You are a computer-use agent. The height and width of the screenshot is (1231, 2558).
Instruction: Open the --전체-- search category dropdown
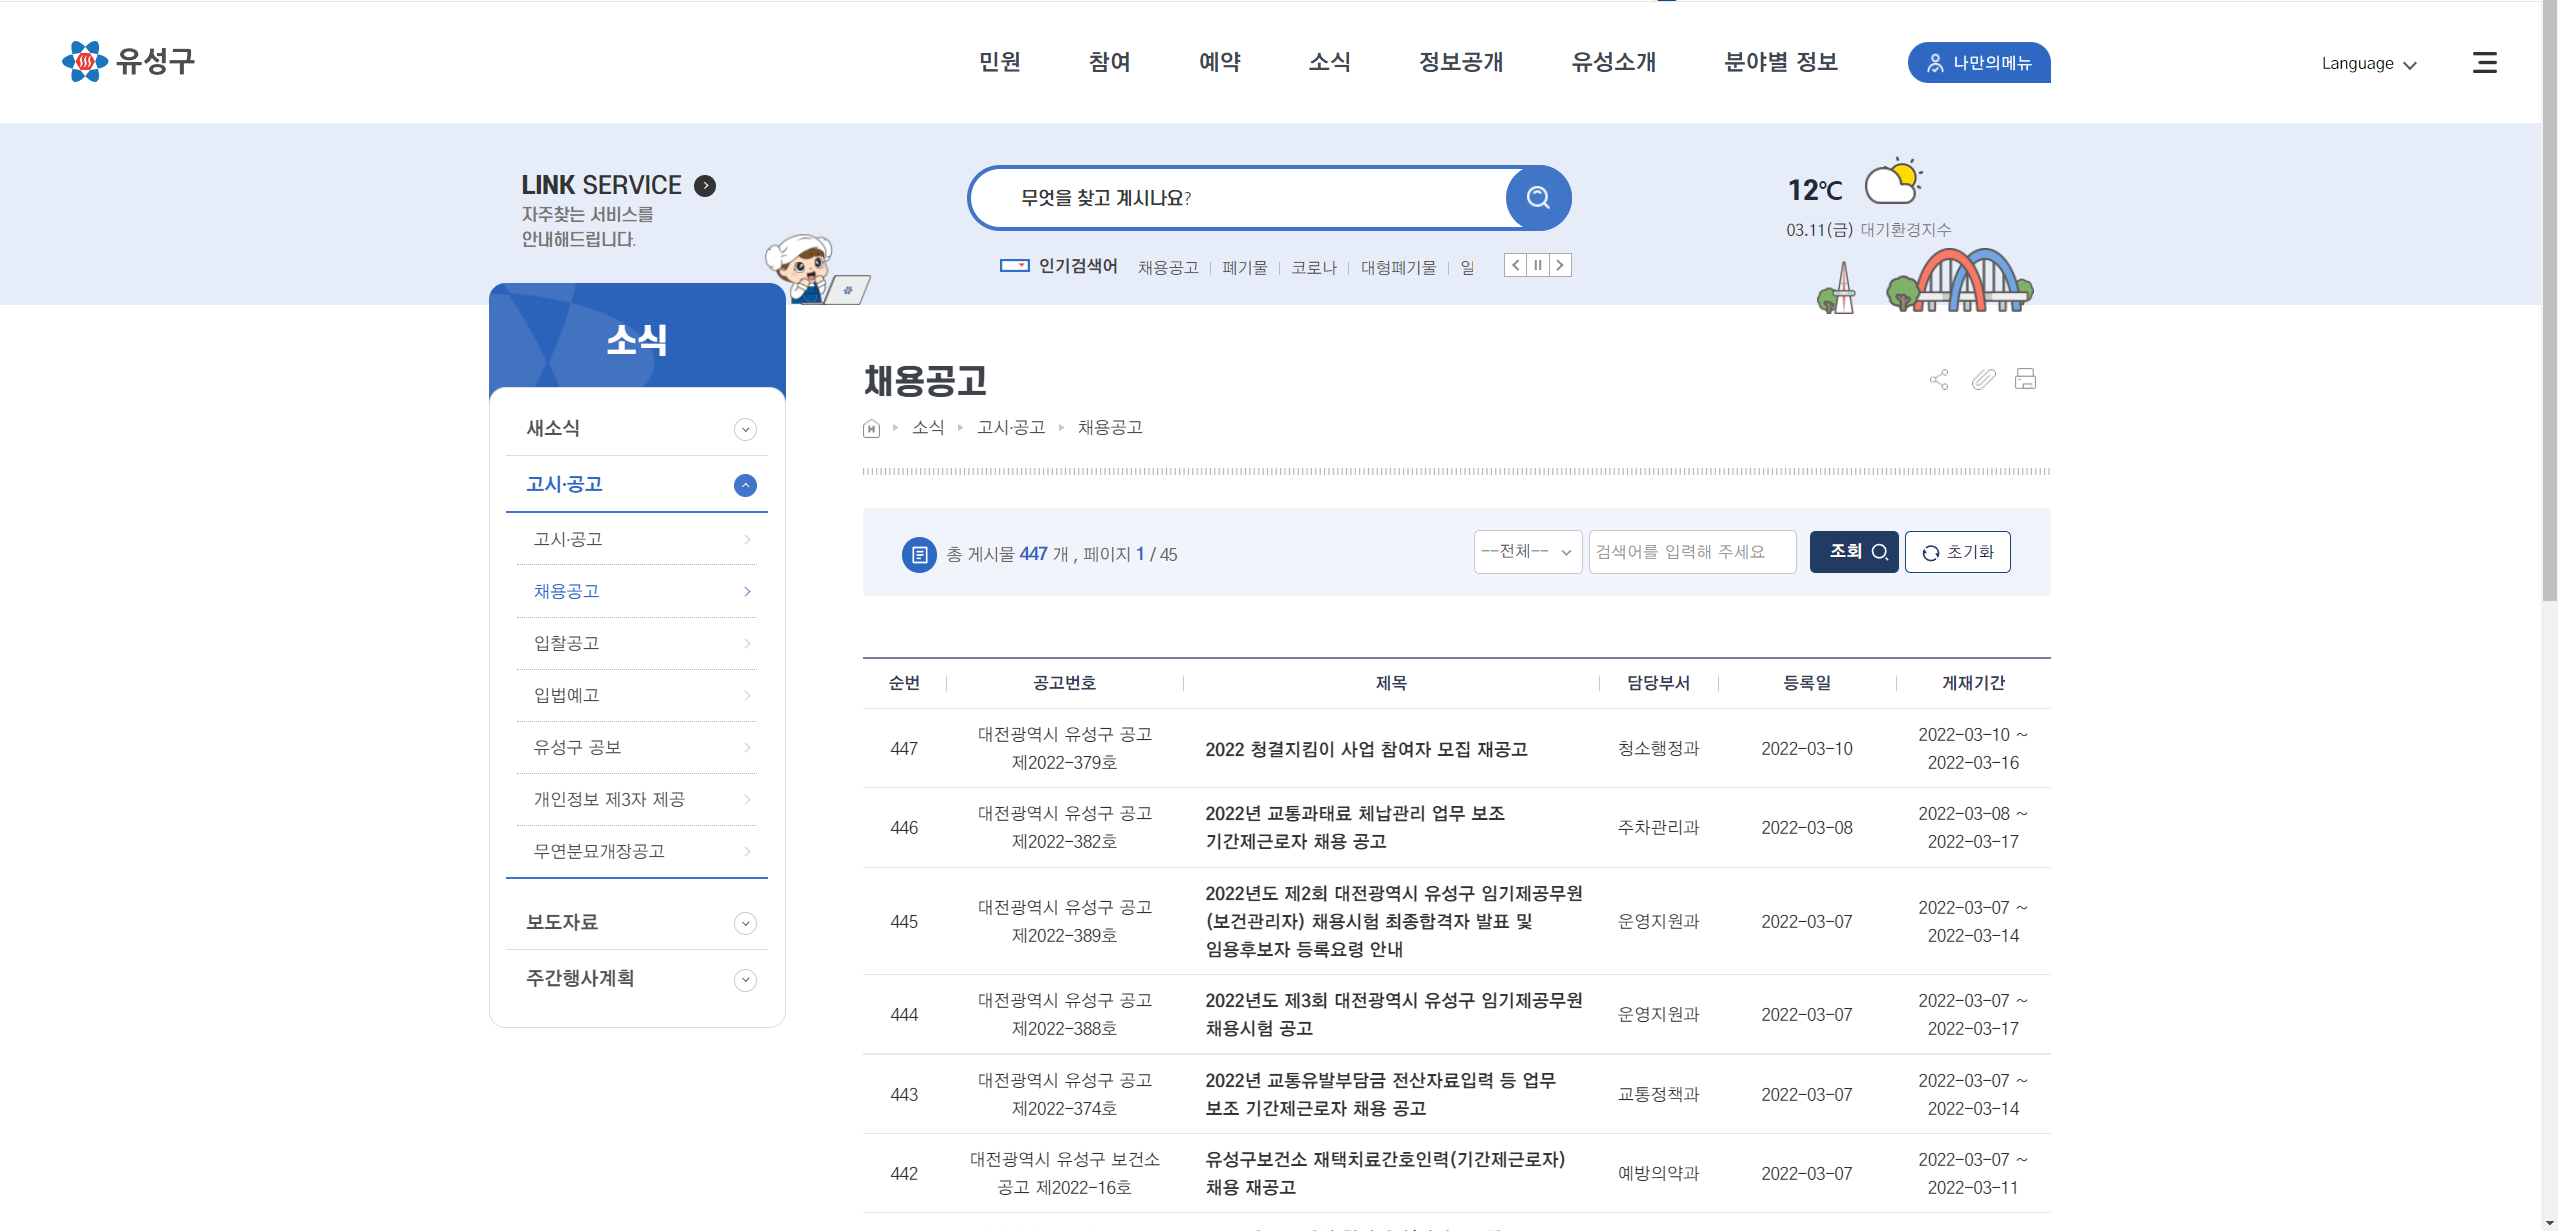tap(1527, 552)
